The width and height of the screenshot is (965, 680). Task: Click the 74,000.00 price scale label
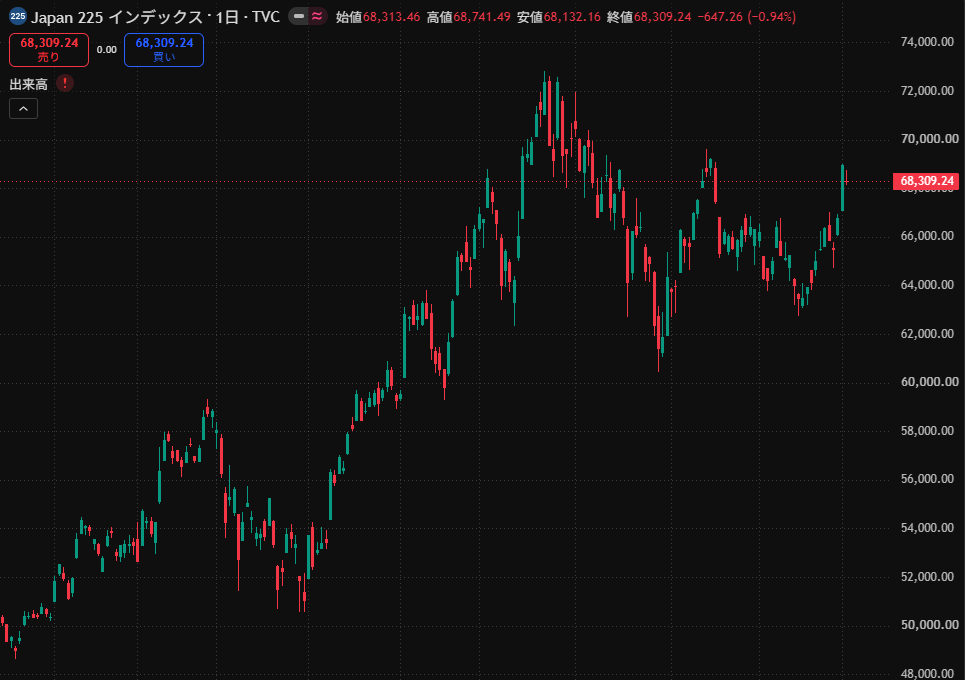coord(927,42)
